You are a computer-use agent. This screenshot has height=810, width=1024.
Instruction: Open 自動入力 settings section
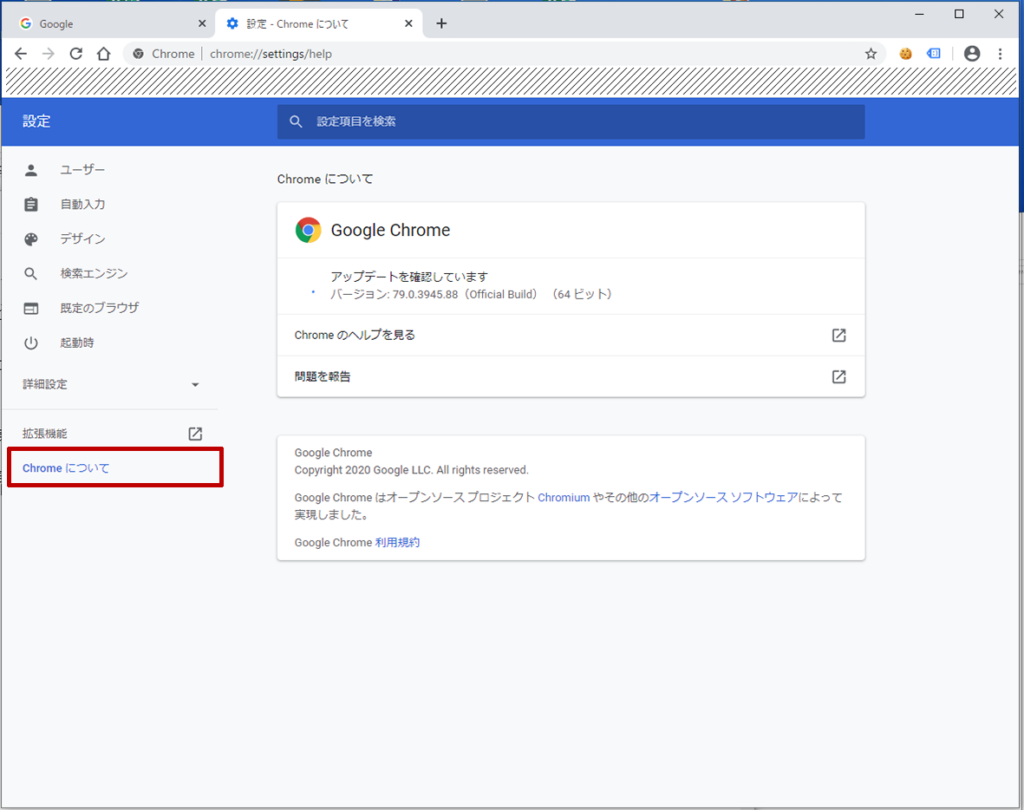tap(82, 204)
